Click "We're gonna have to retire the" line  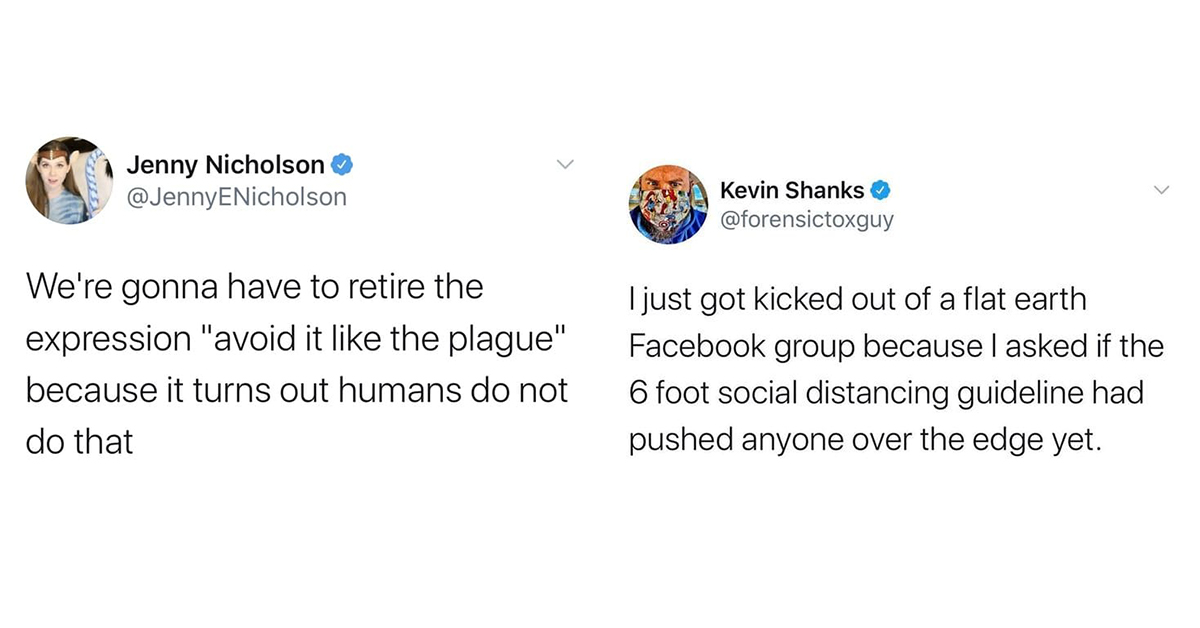[254, 288]
